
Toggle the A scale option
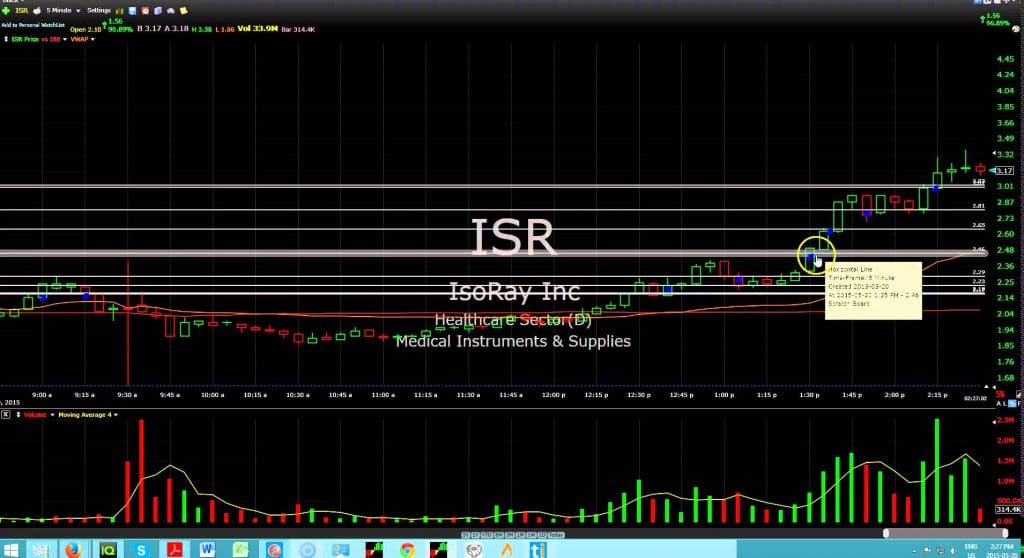[x=999, y=404]
